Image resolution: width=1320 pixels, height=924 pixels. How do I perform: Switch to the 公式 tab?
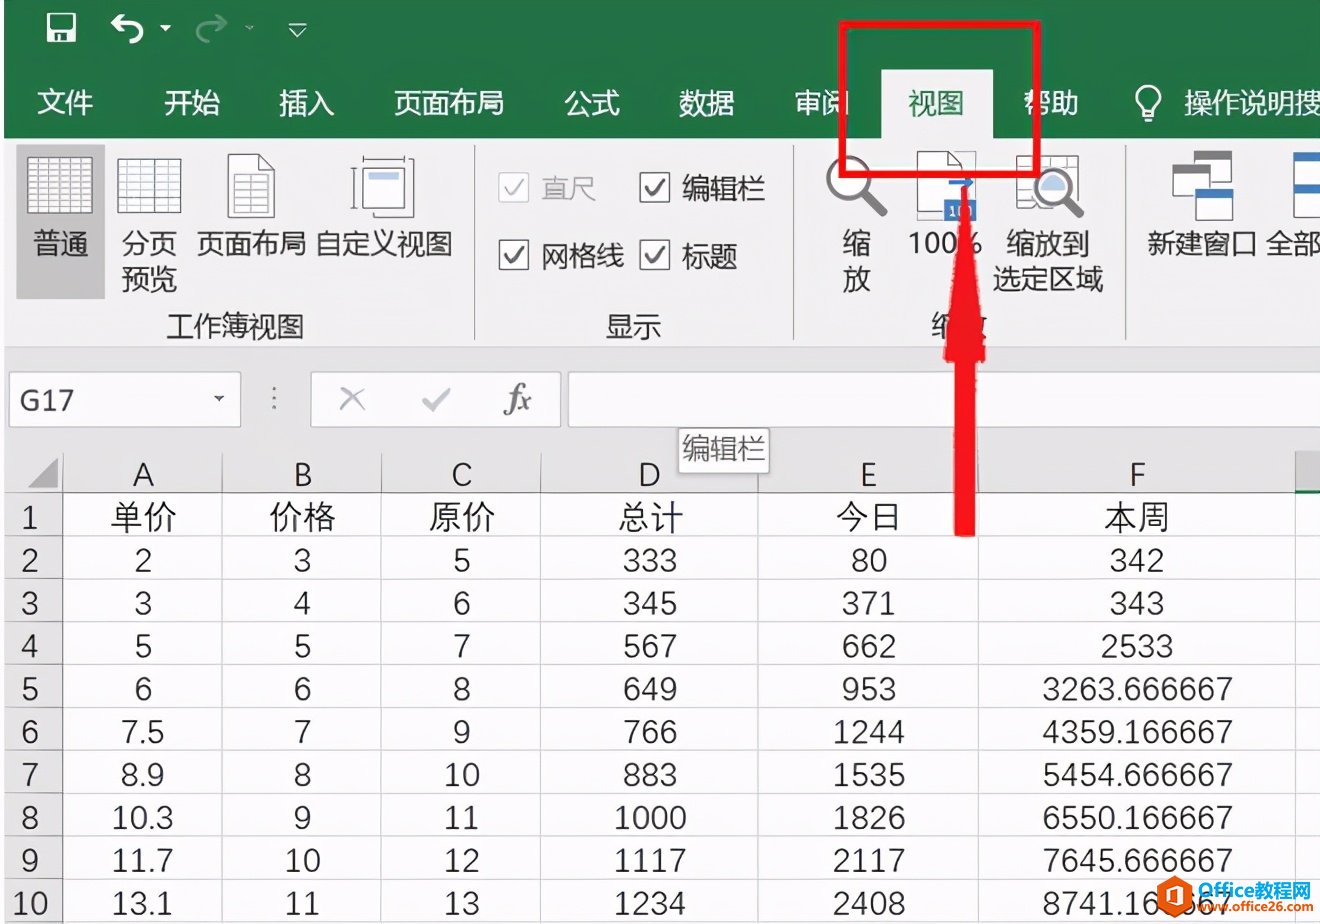[592, 103]
